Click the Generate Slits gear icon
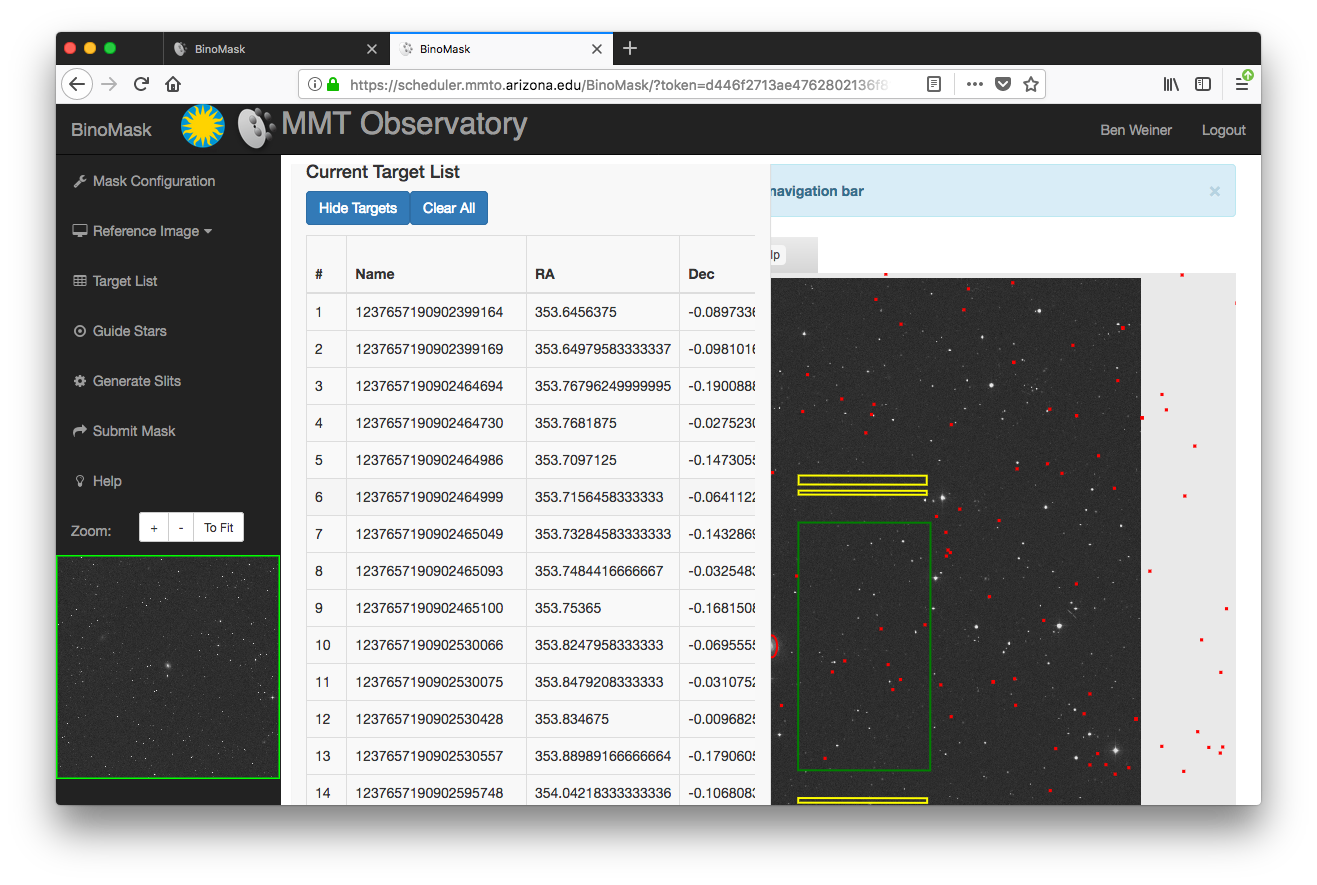Image resolution: width=1317 pixels, height=885 pixels. click(x=80, y=381)
